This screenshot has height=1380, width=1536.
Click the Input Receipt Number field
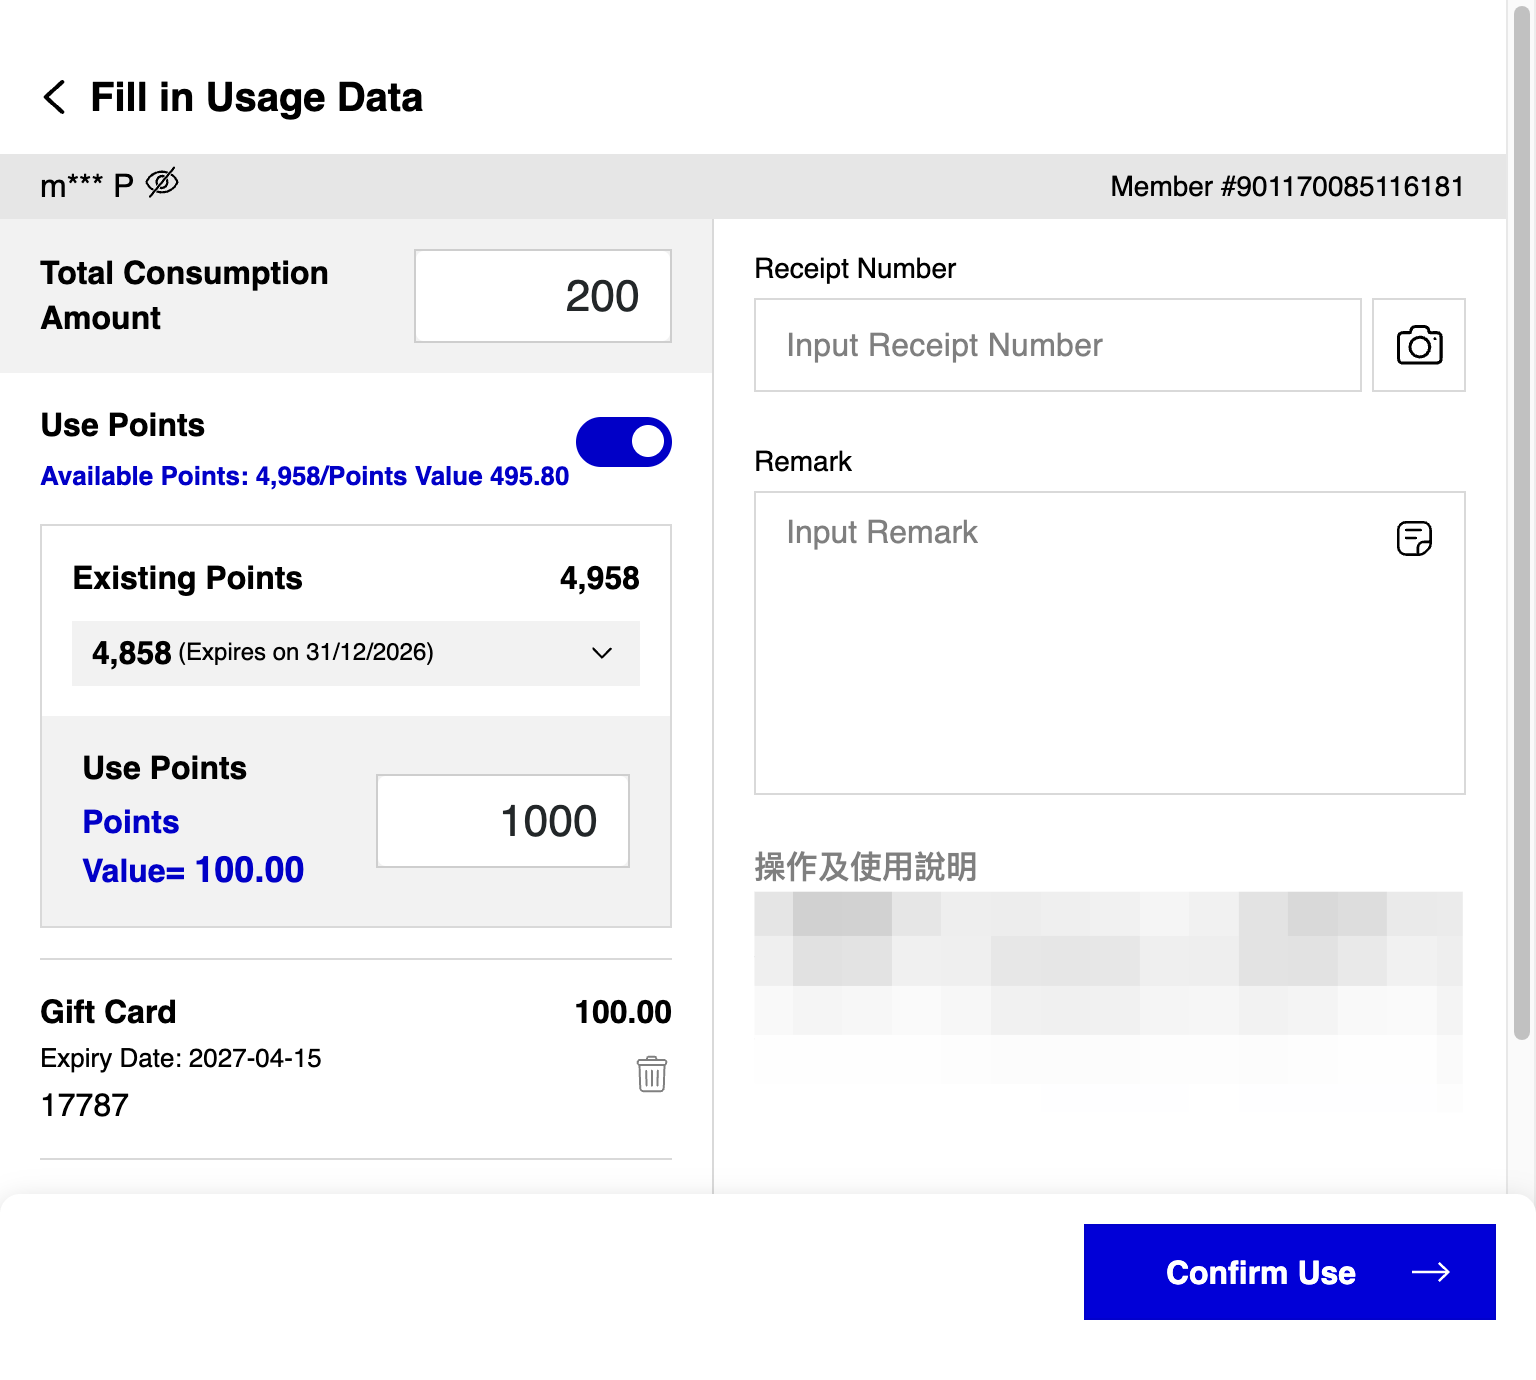[1058, 345]
